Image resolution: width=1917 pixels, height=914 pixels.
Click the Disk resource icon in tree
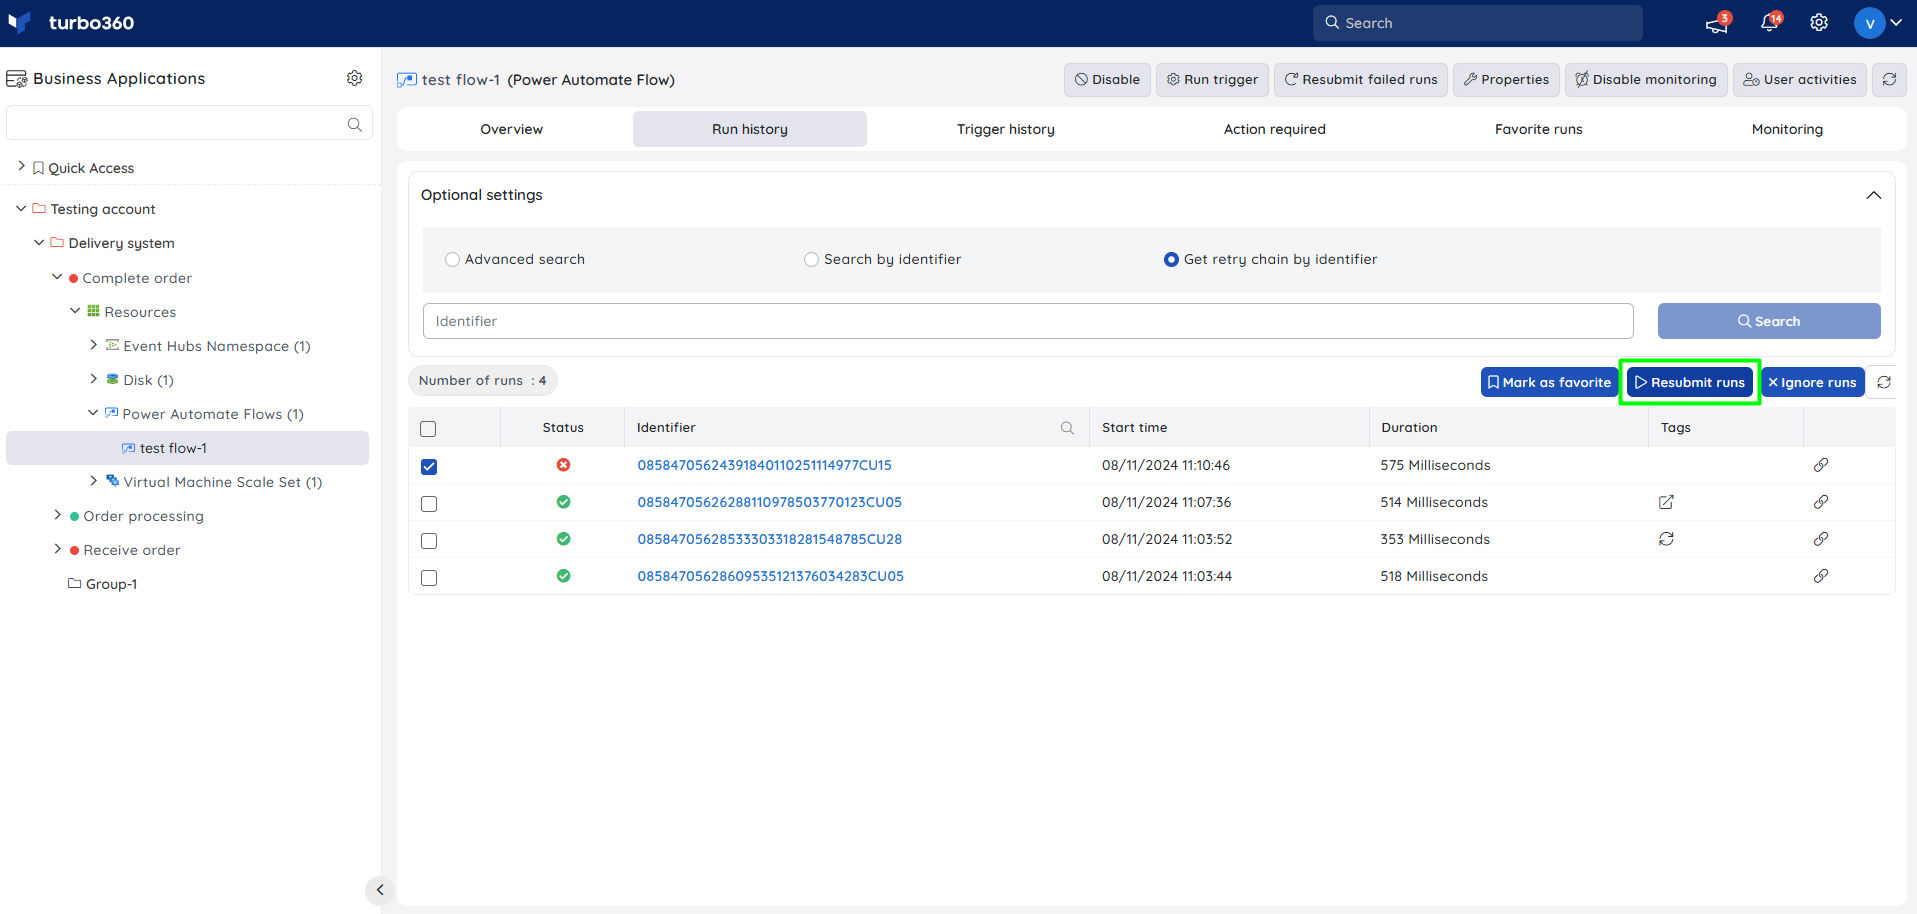click(113, 379)
